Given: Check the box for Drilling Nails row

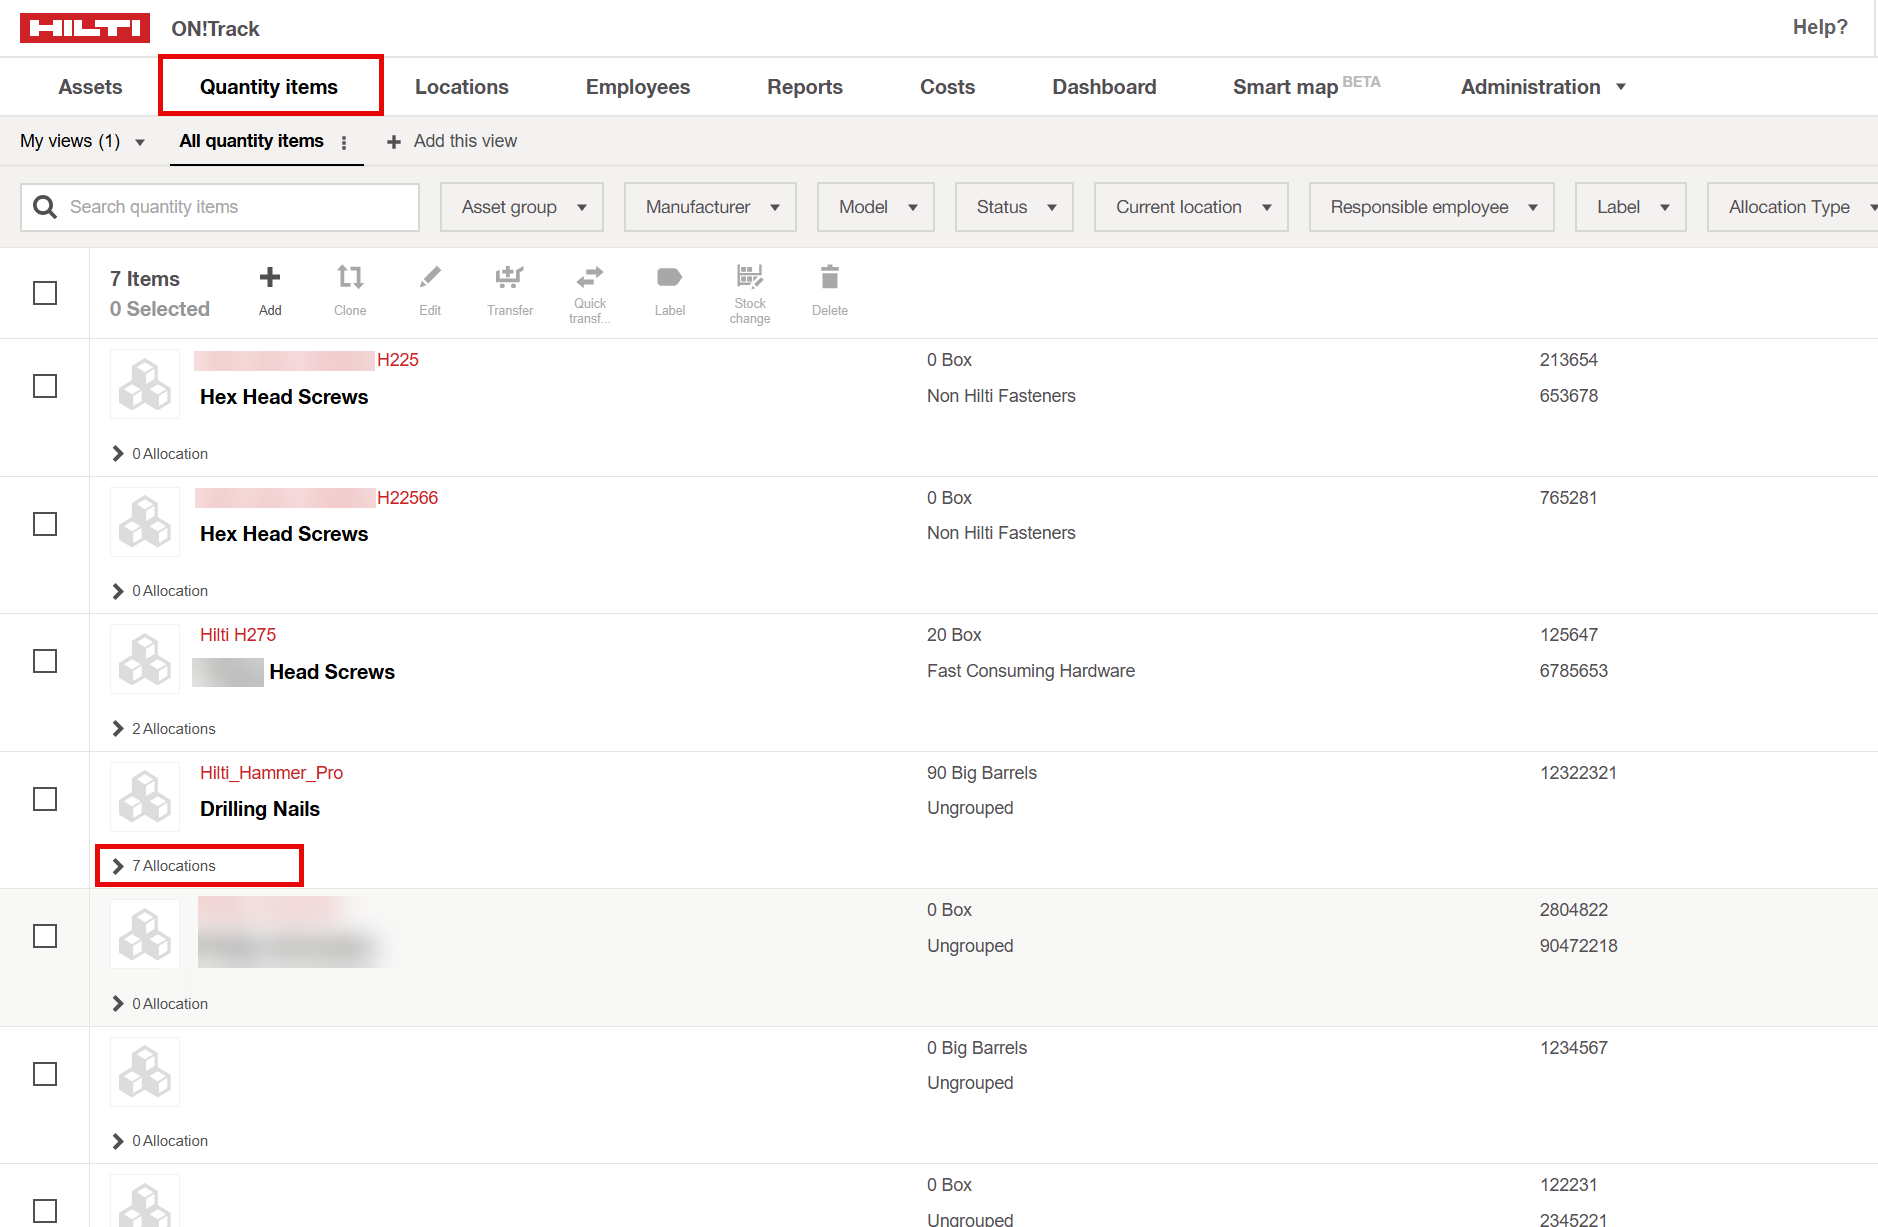Looking at the screenshot, I should tap(45, 799).
